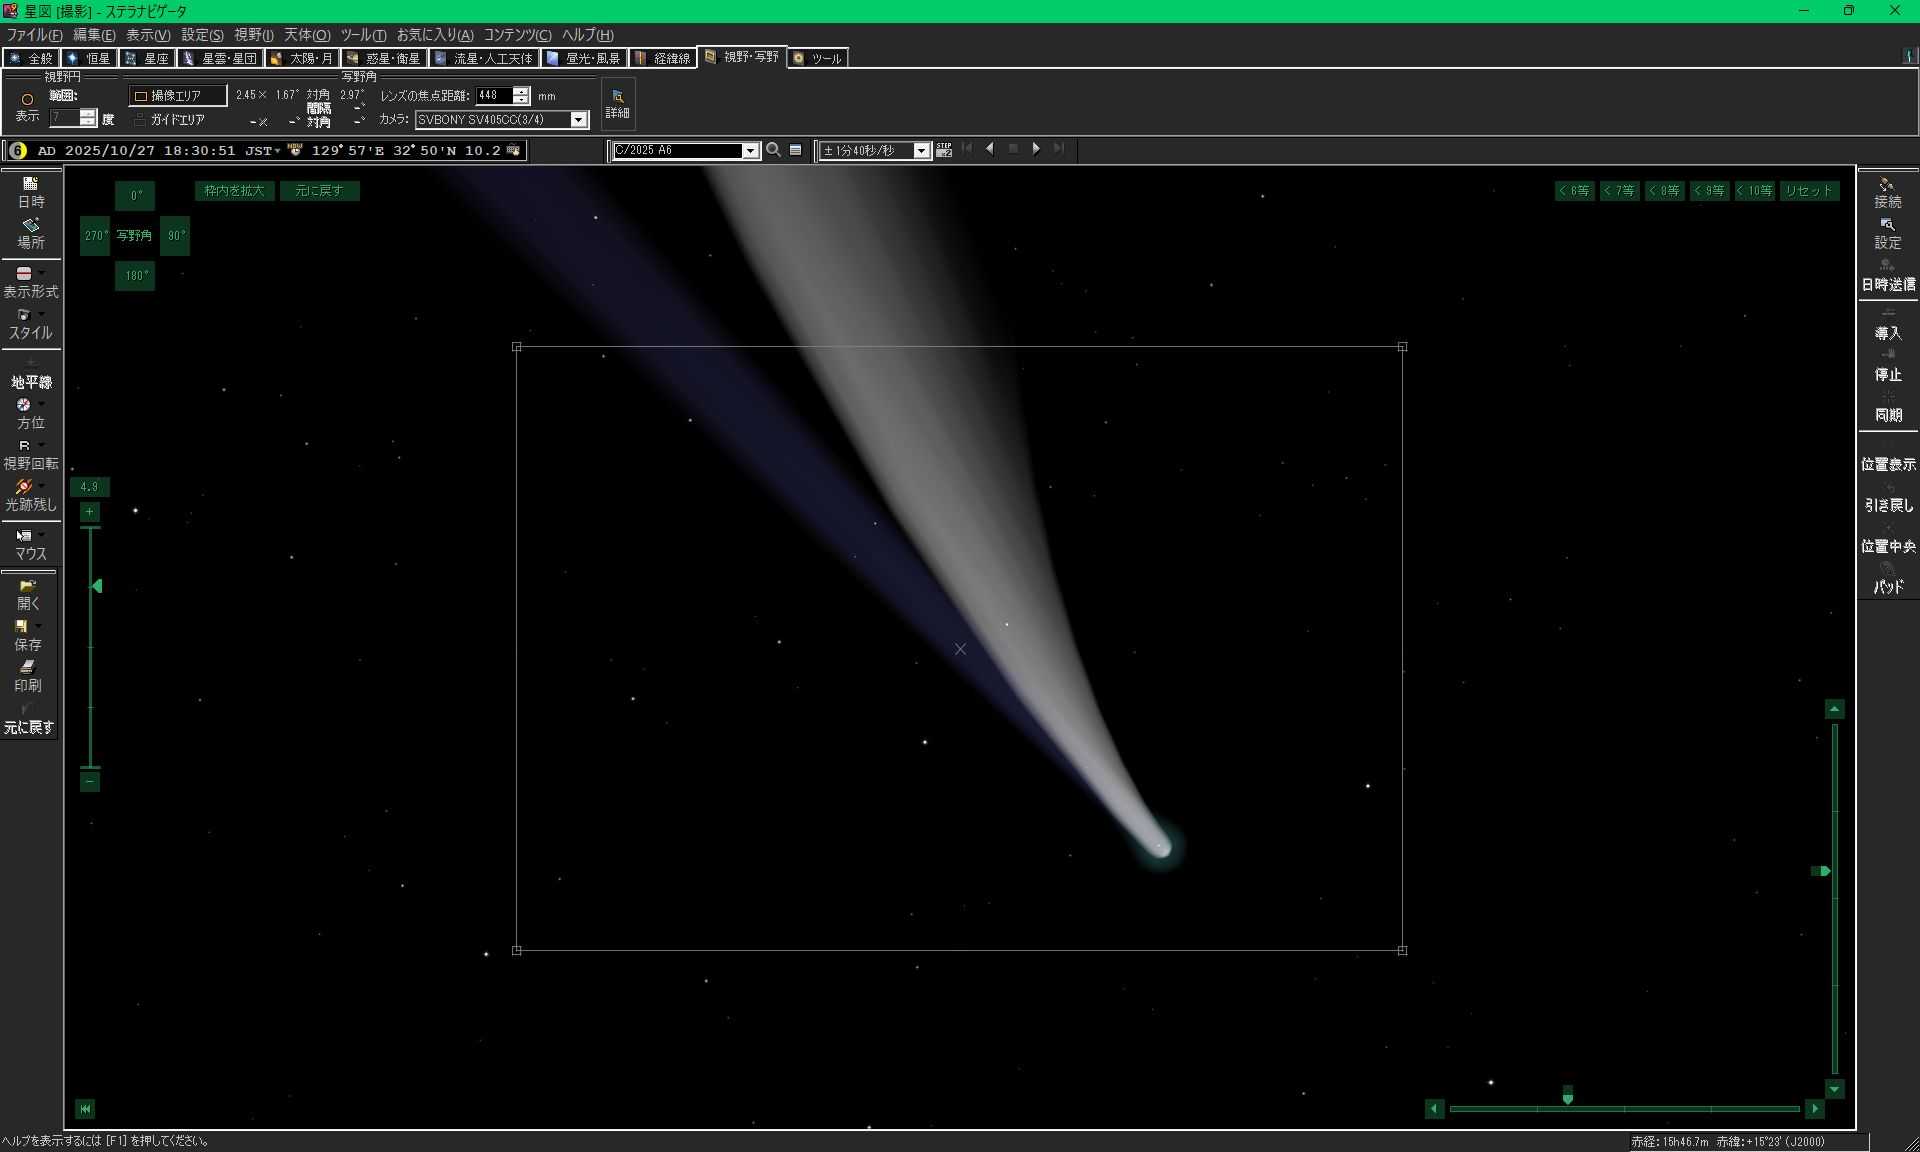Click the search magnifier next to C/2025 A6
Image resolution: width=1920 pixels, height=1152 pixels.
point(773,150)
